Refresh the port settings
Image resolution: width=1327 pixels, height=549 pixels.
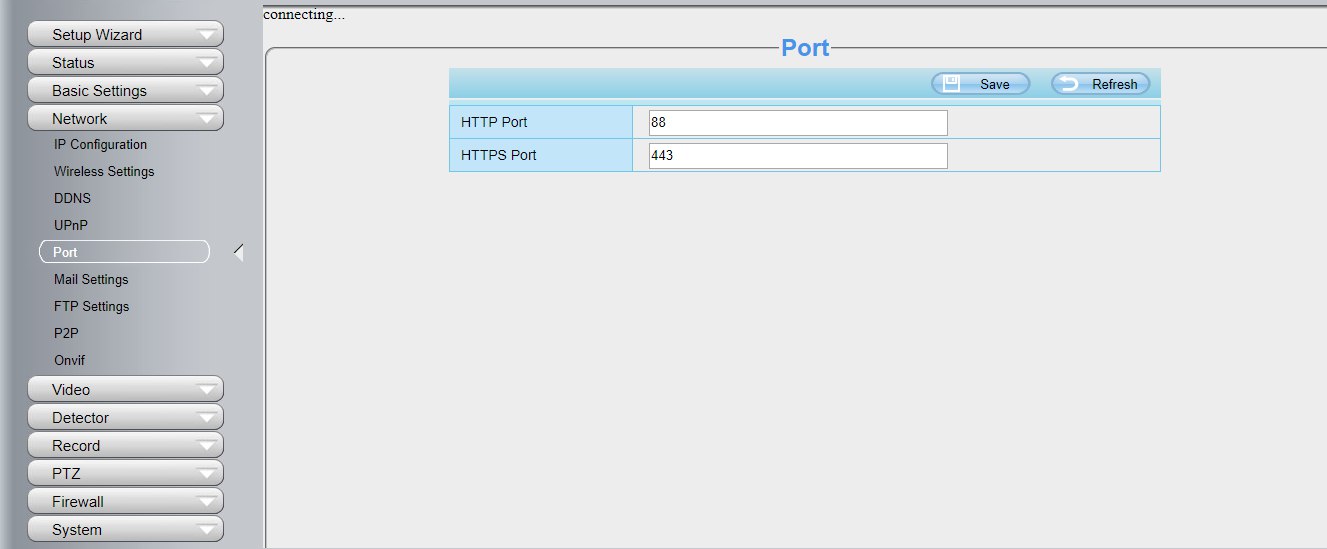tap(1100, 84)
